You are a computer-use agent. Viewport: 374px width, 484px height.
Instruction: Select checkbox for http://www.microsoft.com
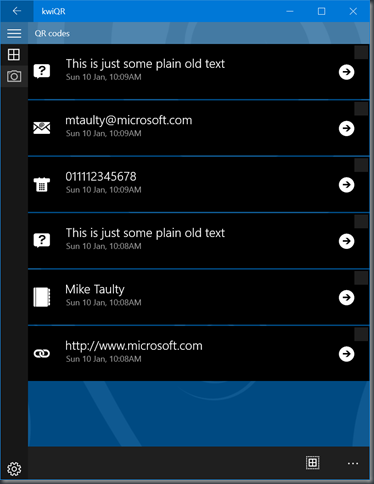[361, 334]
